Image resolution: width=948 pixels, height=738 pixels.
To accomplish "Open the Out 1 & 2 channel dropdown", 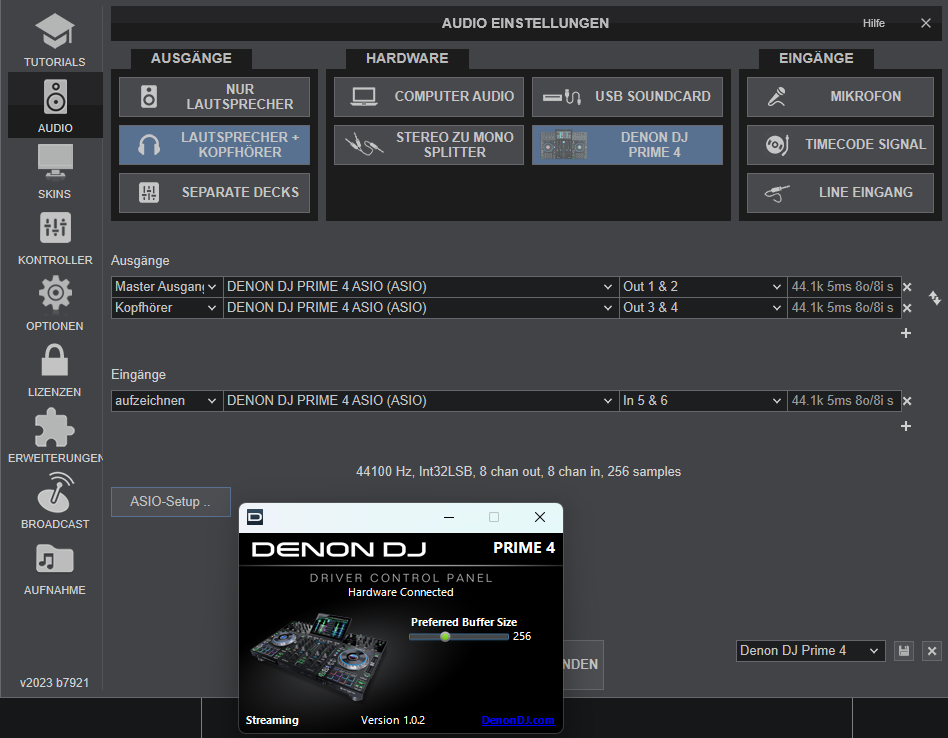I will click(x=703, y=286).
